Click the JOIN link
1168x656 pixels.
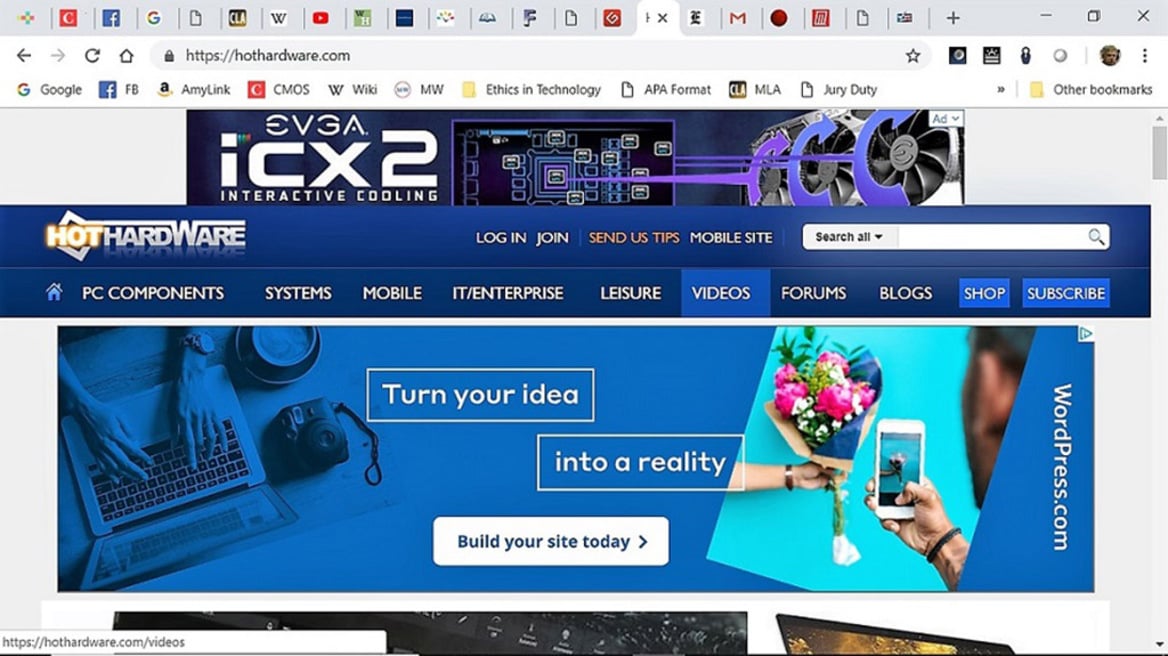click(x=552, y=238)
